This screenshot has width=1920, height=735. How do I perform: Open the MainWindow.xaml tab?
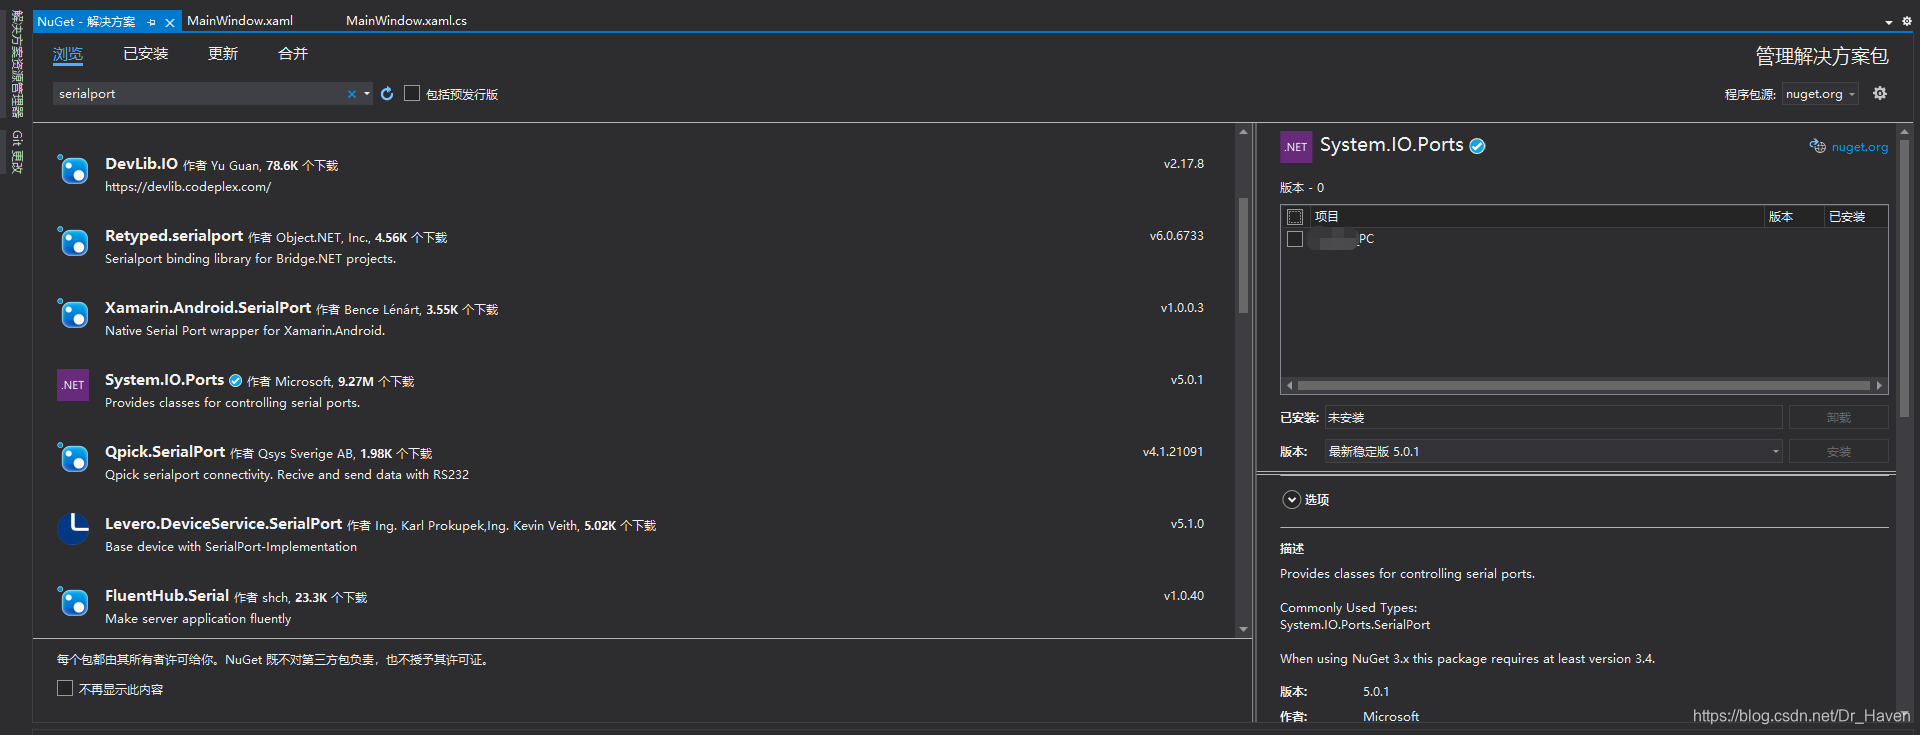coord(240,21)
